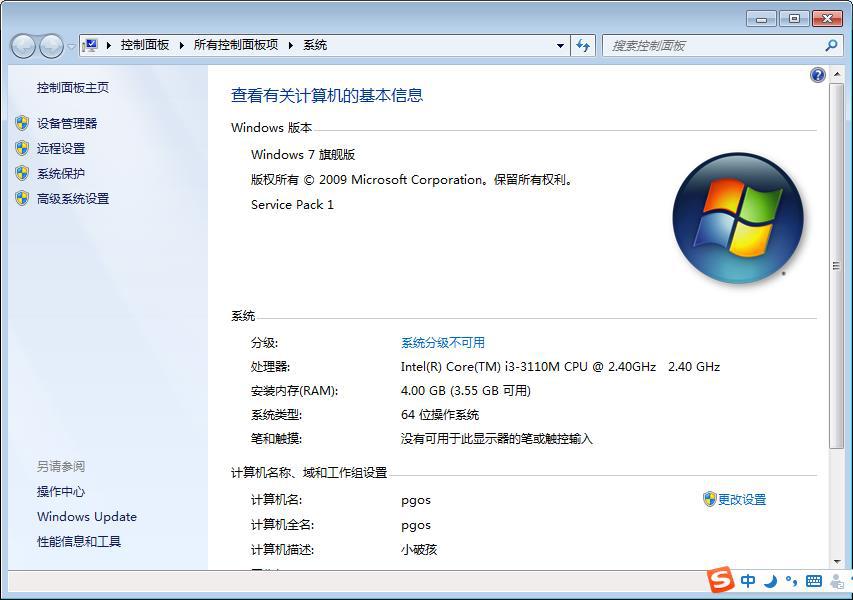The image size is (853, 600).
Task: Select the Windows 7 旗舰版 text
Action: click(303, 154)
